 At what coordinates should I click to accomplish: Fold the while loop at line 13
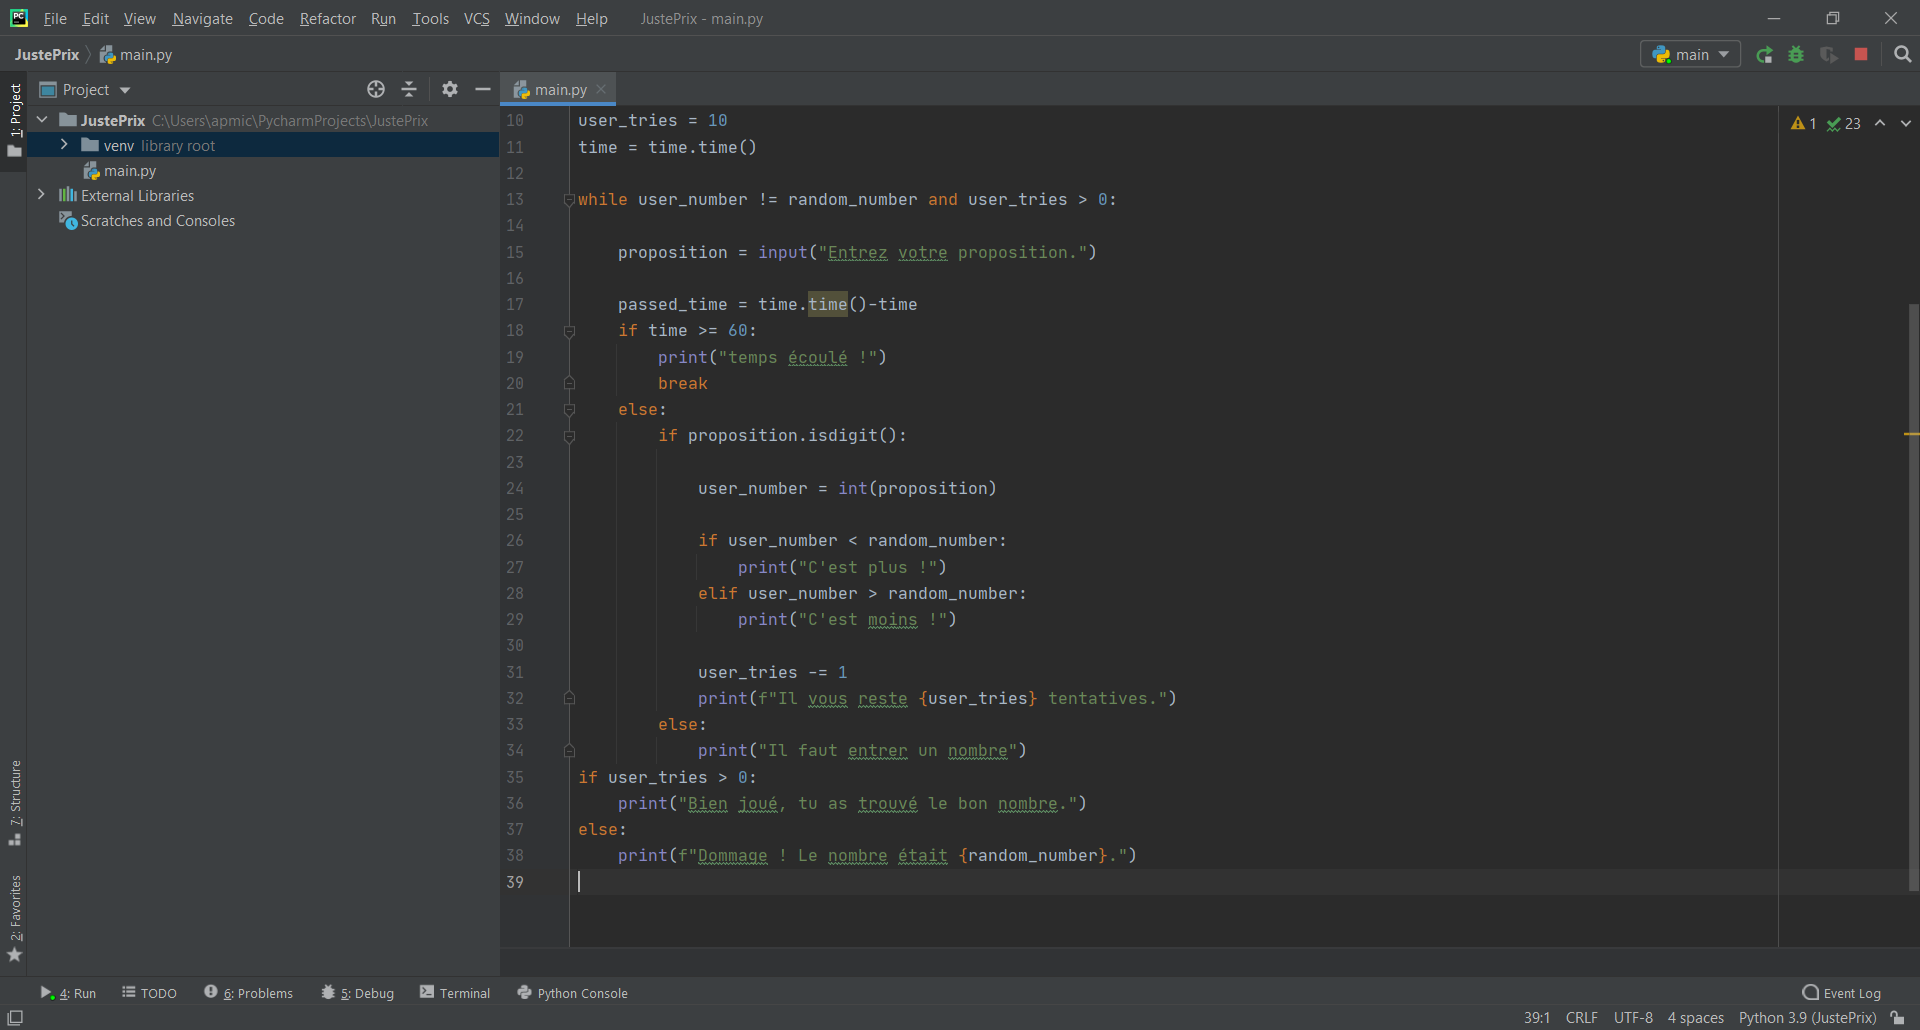[569, 200]
